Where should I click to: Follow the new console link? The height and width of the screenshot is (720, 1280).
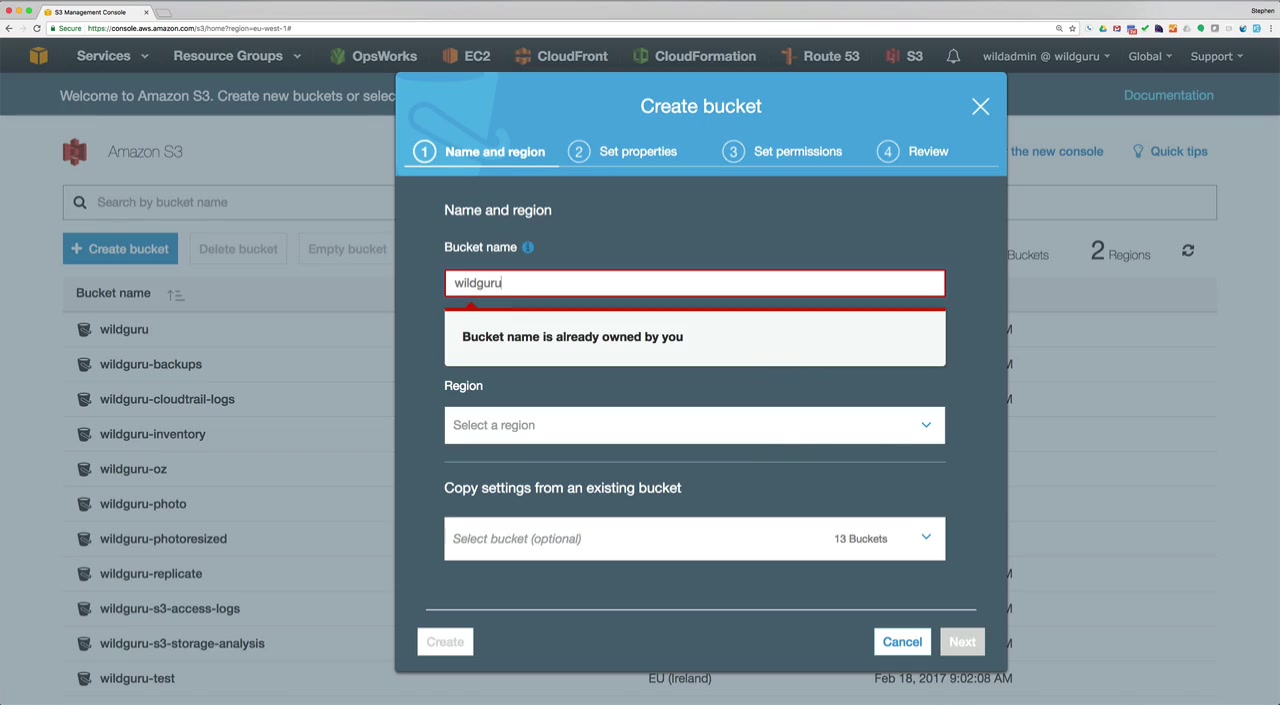click(1056, 151)
